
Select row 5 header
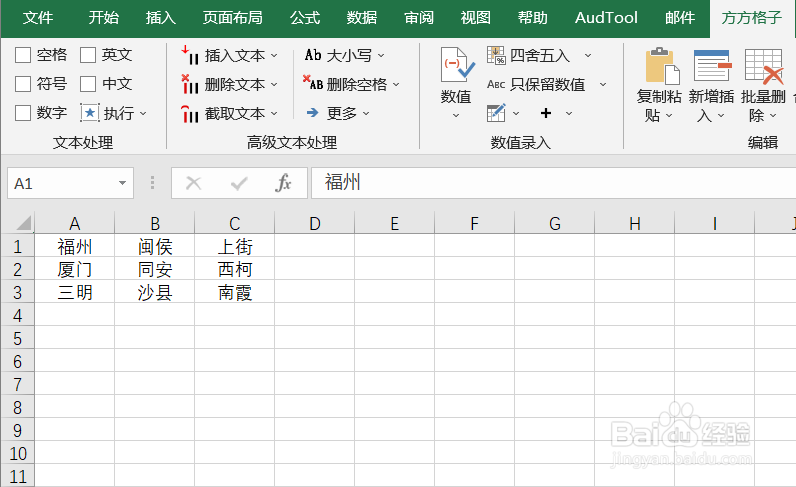pos(17,339)
